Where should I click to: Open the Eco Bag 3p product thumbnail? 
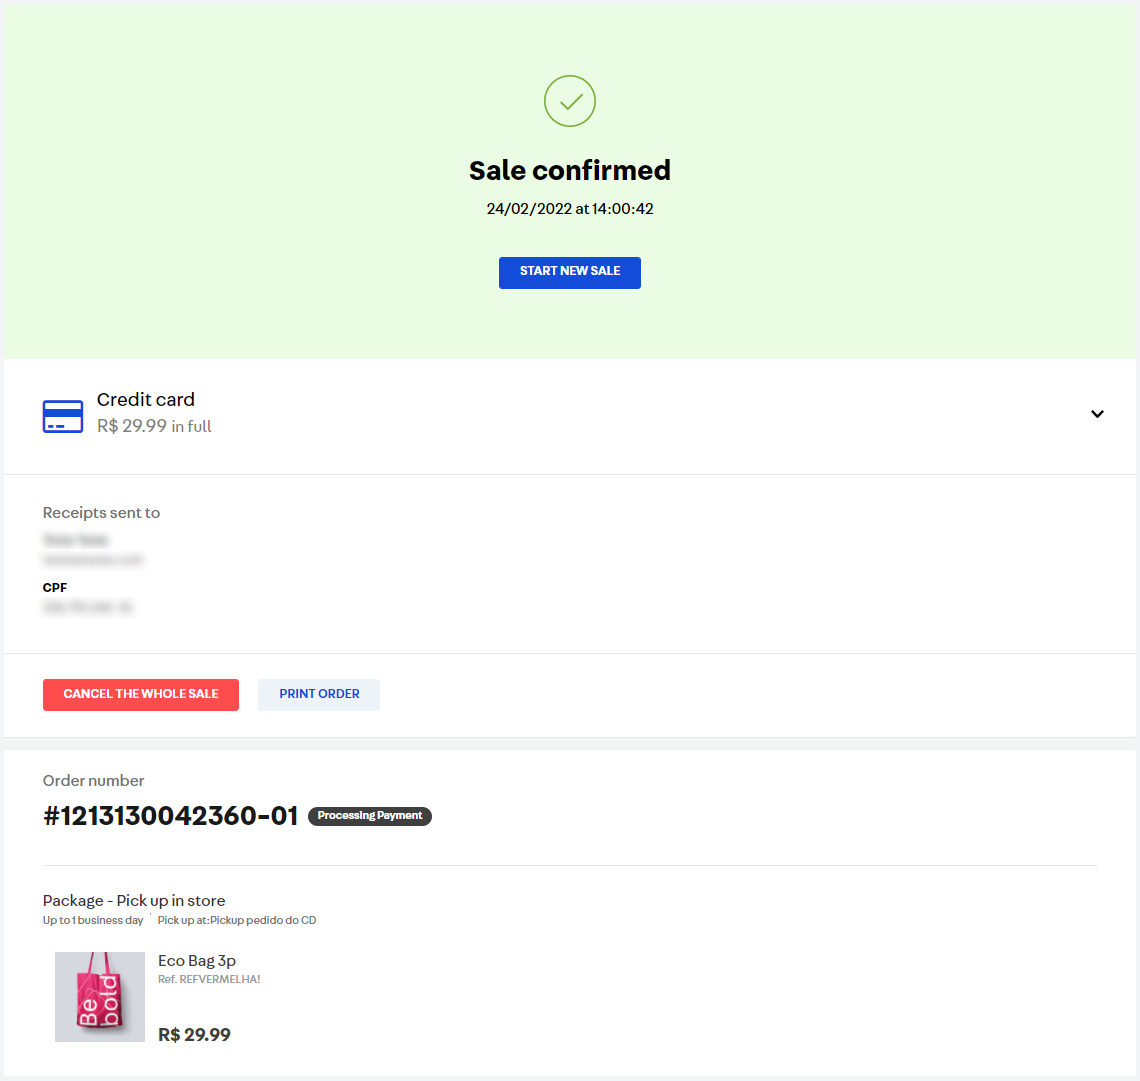coord(100,997)
